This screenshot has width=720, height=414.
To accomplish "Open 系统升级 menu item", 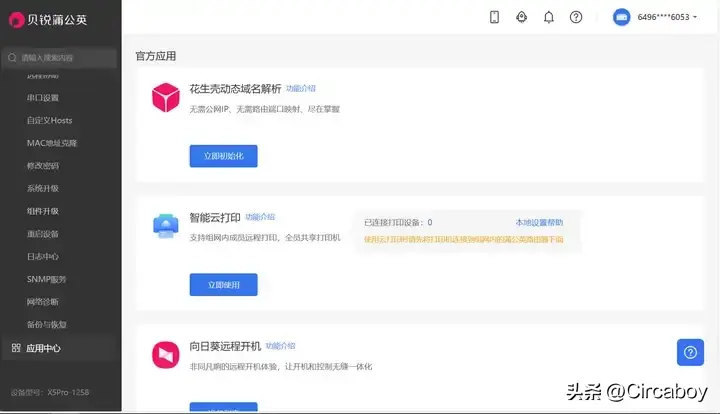I will 43,188.
